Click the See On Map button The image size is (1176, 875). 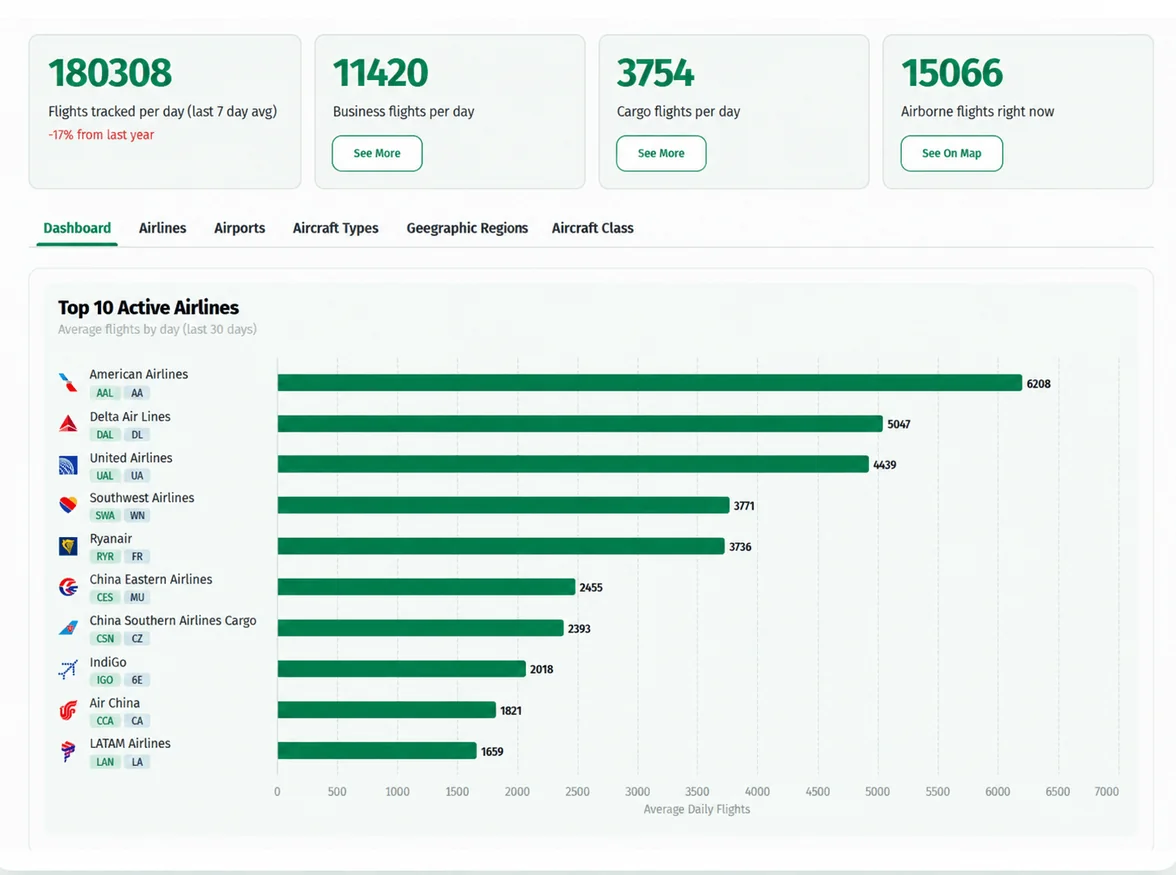(951, 153)
